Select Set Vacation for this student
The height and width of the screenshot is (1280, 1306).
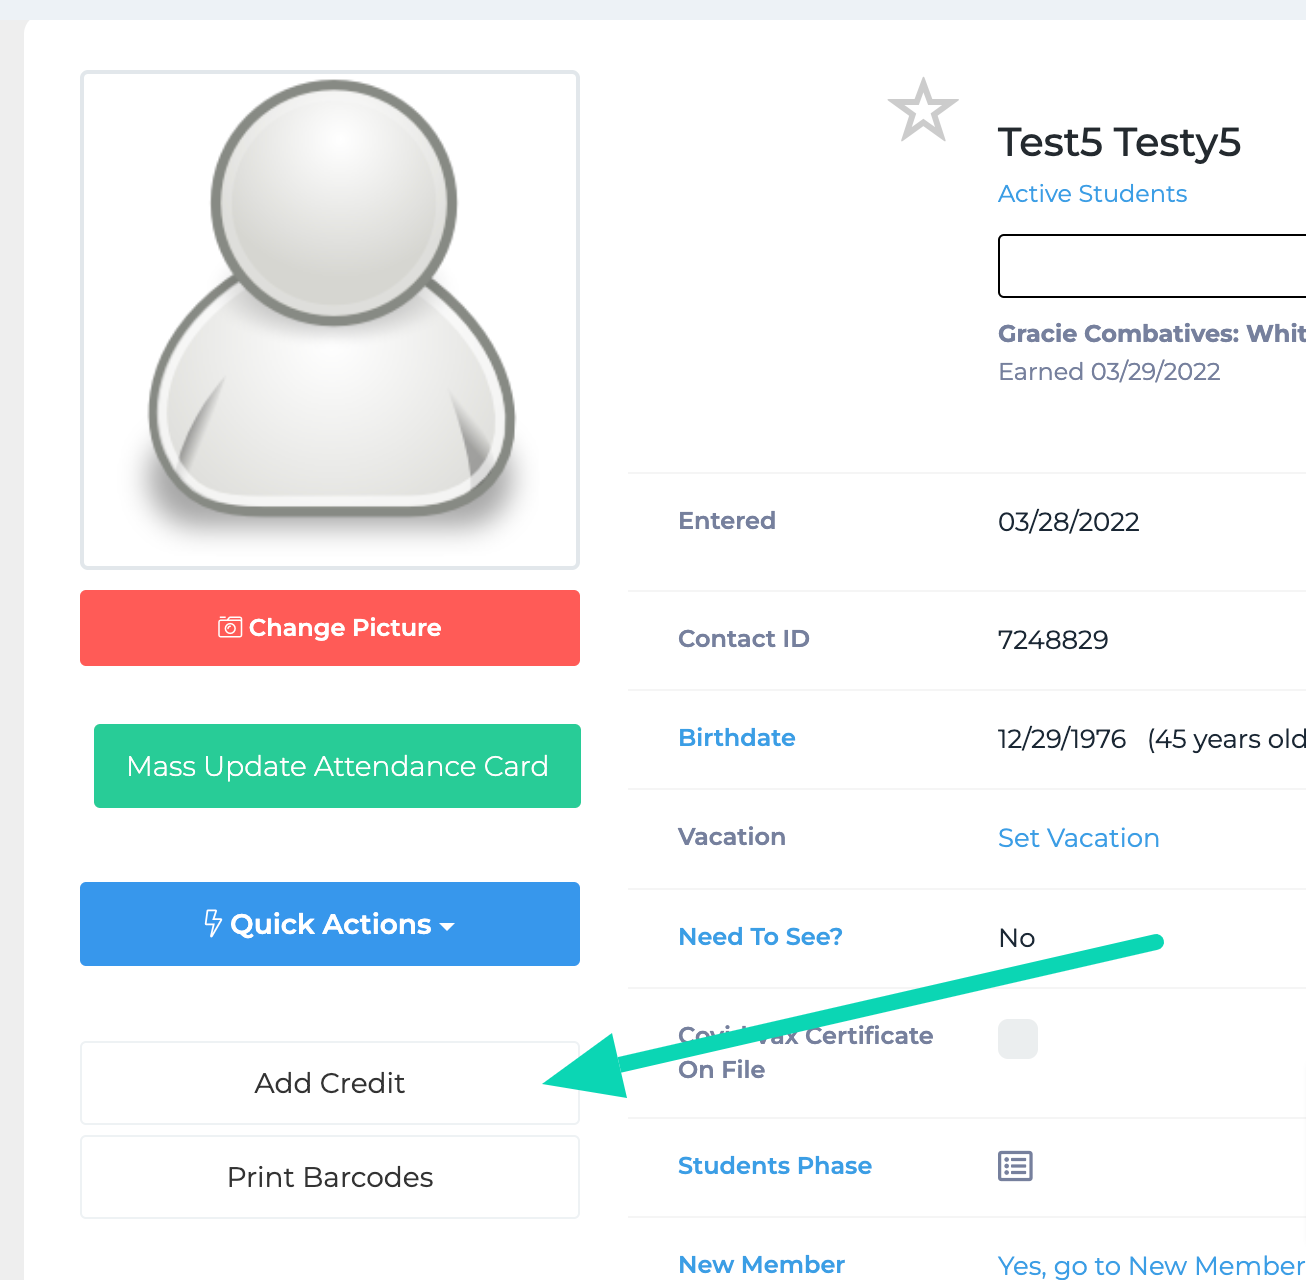pyautogui.click(x=1078, y=838)
